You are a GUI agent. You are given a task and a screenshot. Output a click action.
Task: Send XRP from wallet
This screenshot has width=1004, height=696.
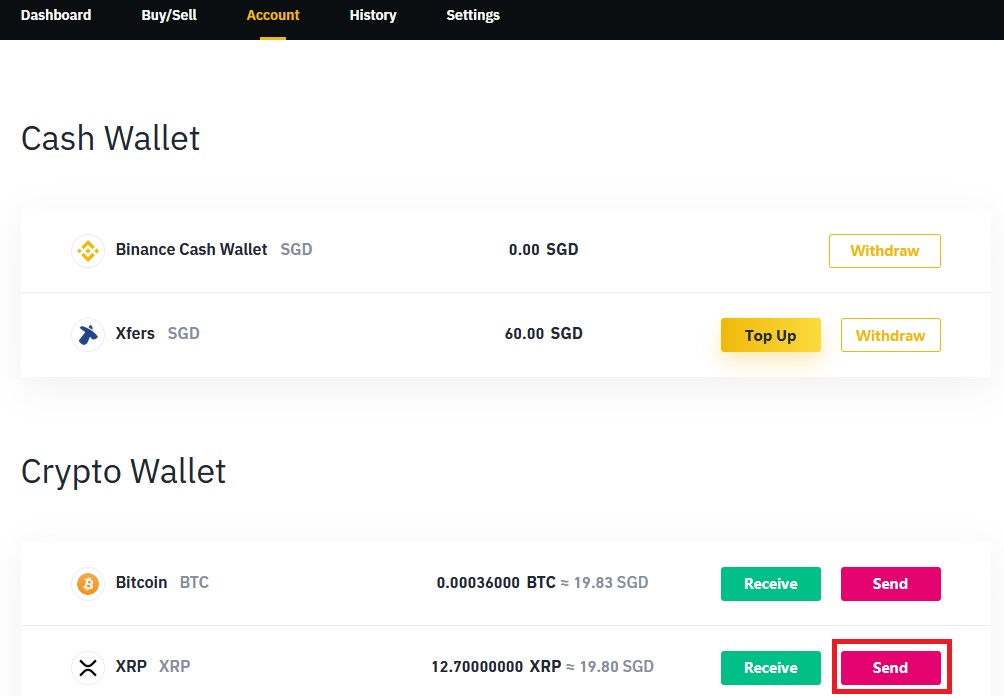(890, 668)
